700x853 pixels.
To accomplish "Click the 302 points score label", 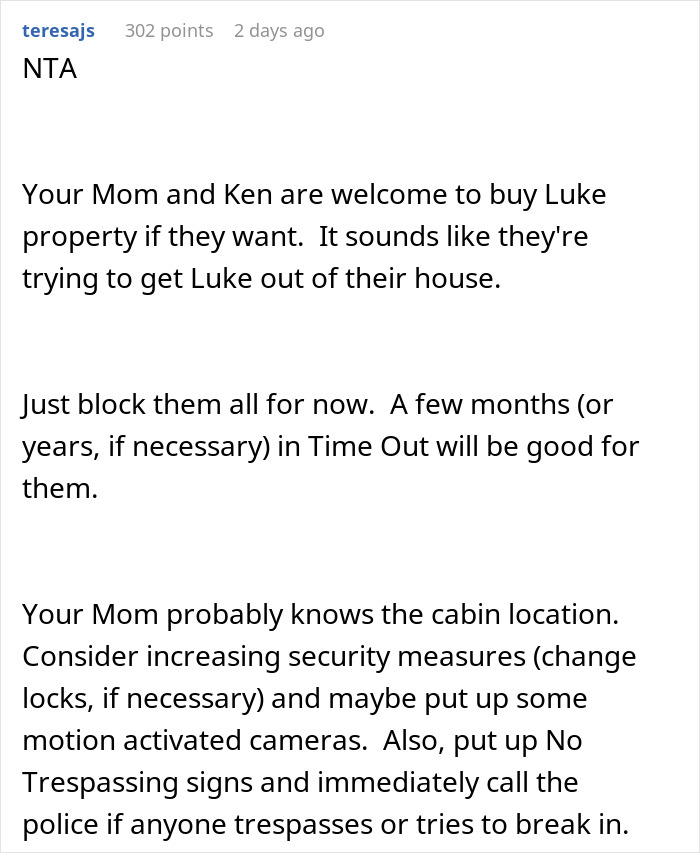I will pos(169,30).
